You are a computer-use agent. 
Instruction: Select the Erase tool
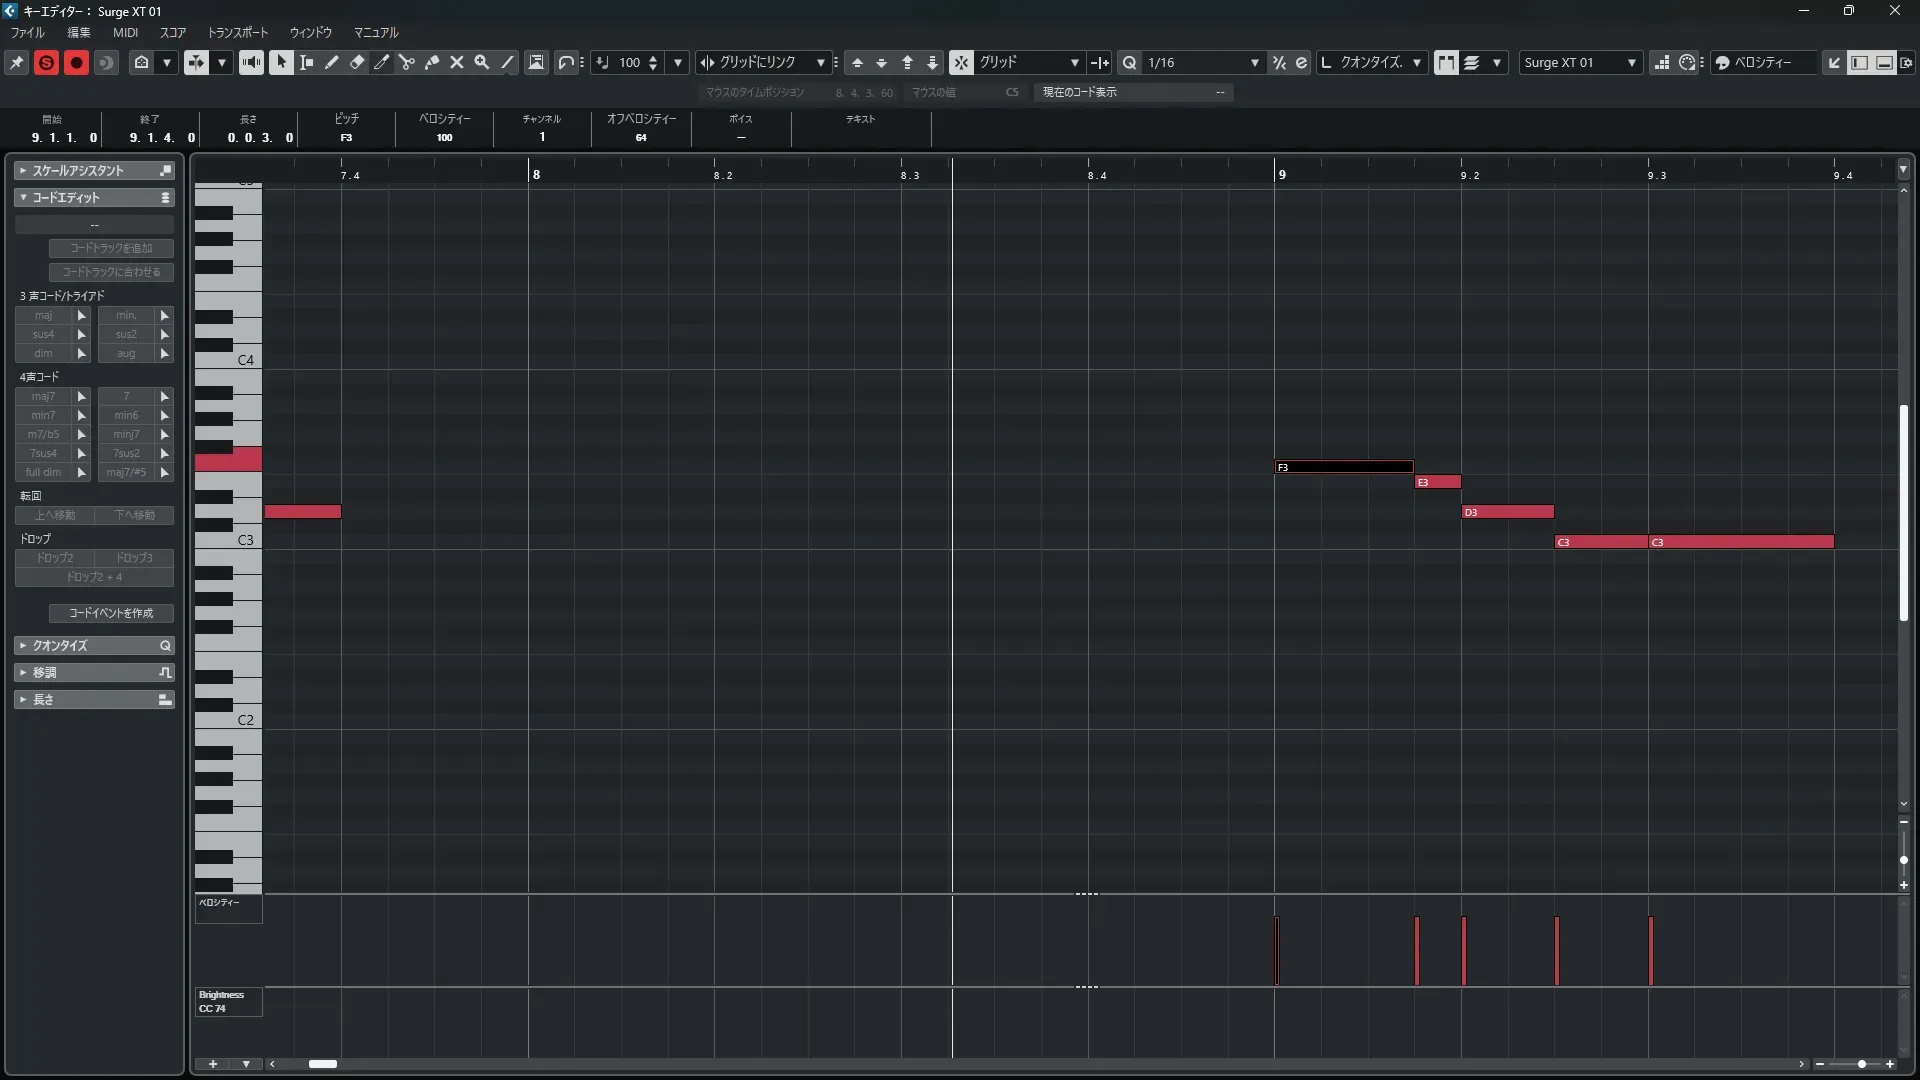(x=357, y=62)
